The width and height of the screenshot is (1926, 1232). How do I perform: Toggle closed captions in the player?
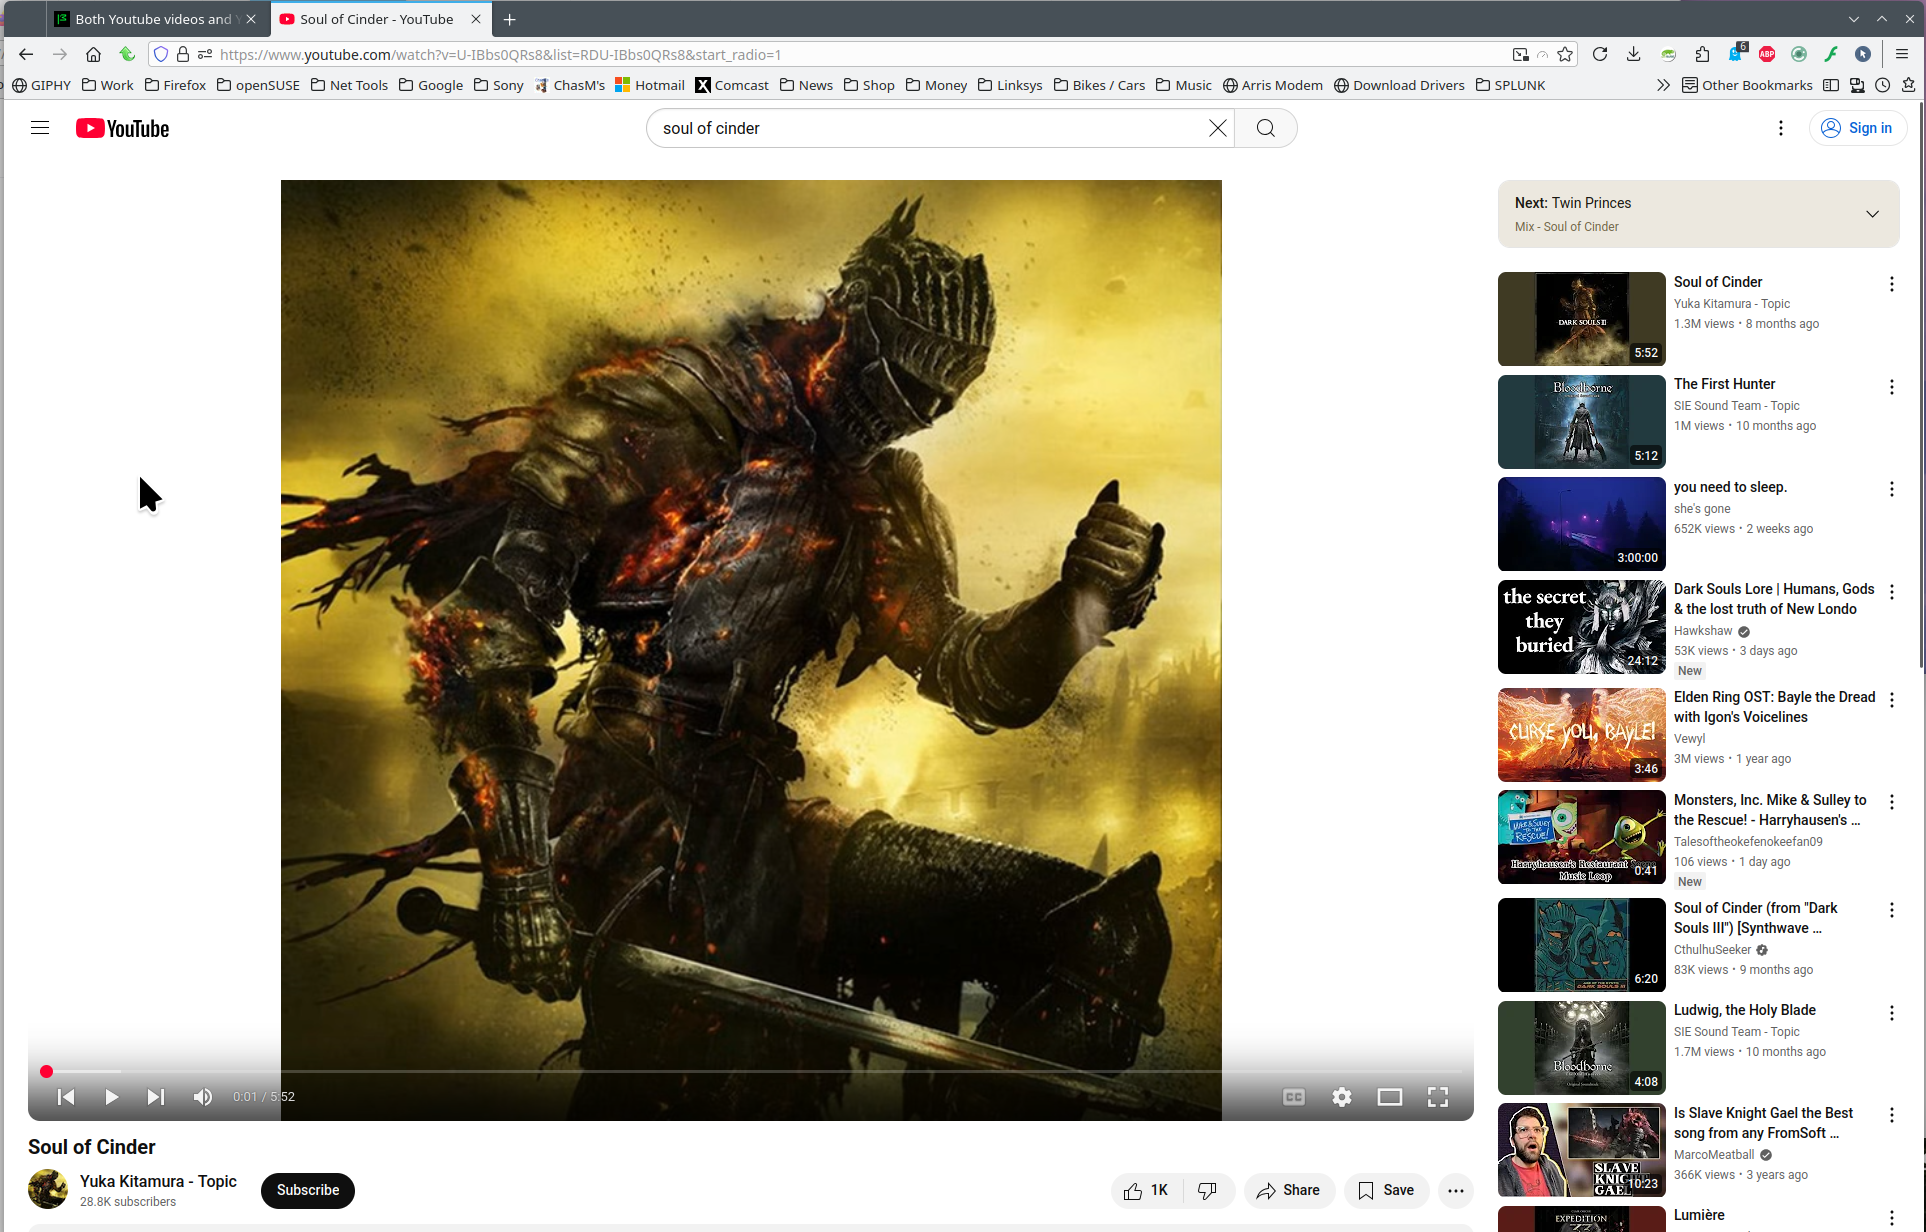[x=1293, y=1097]
